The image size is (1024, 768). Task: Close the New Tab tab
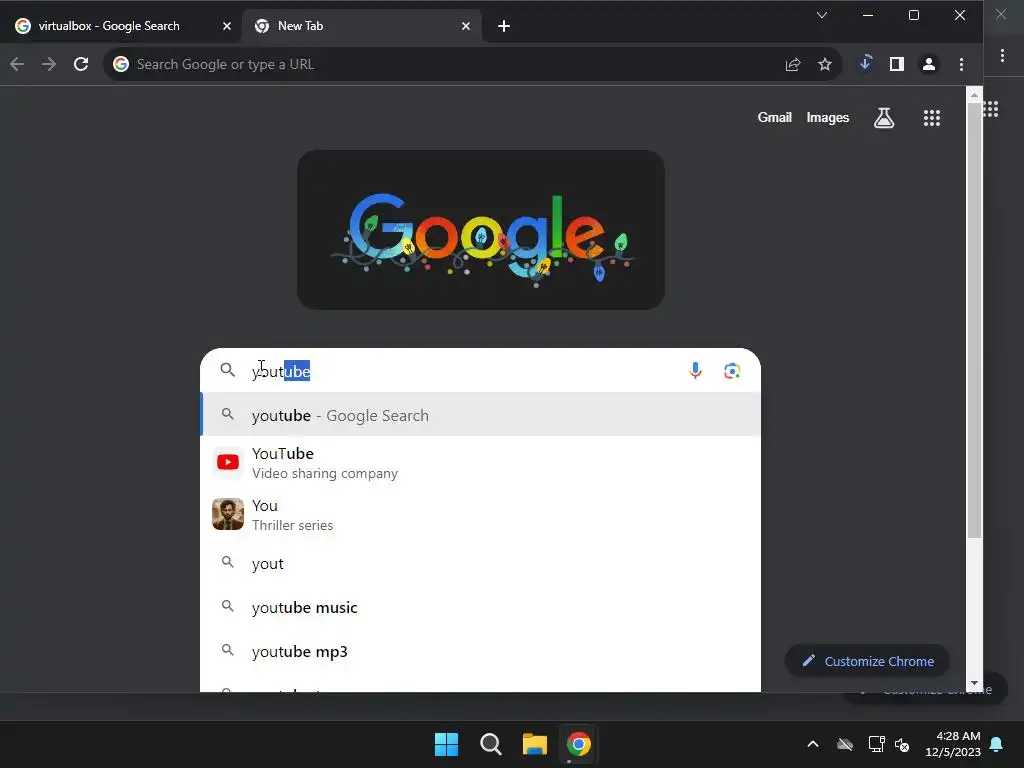coord(466,26)
